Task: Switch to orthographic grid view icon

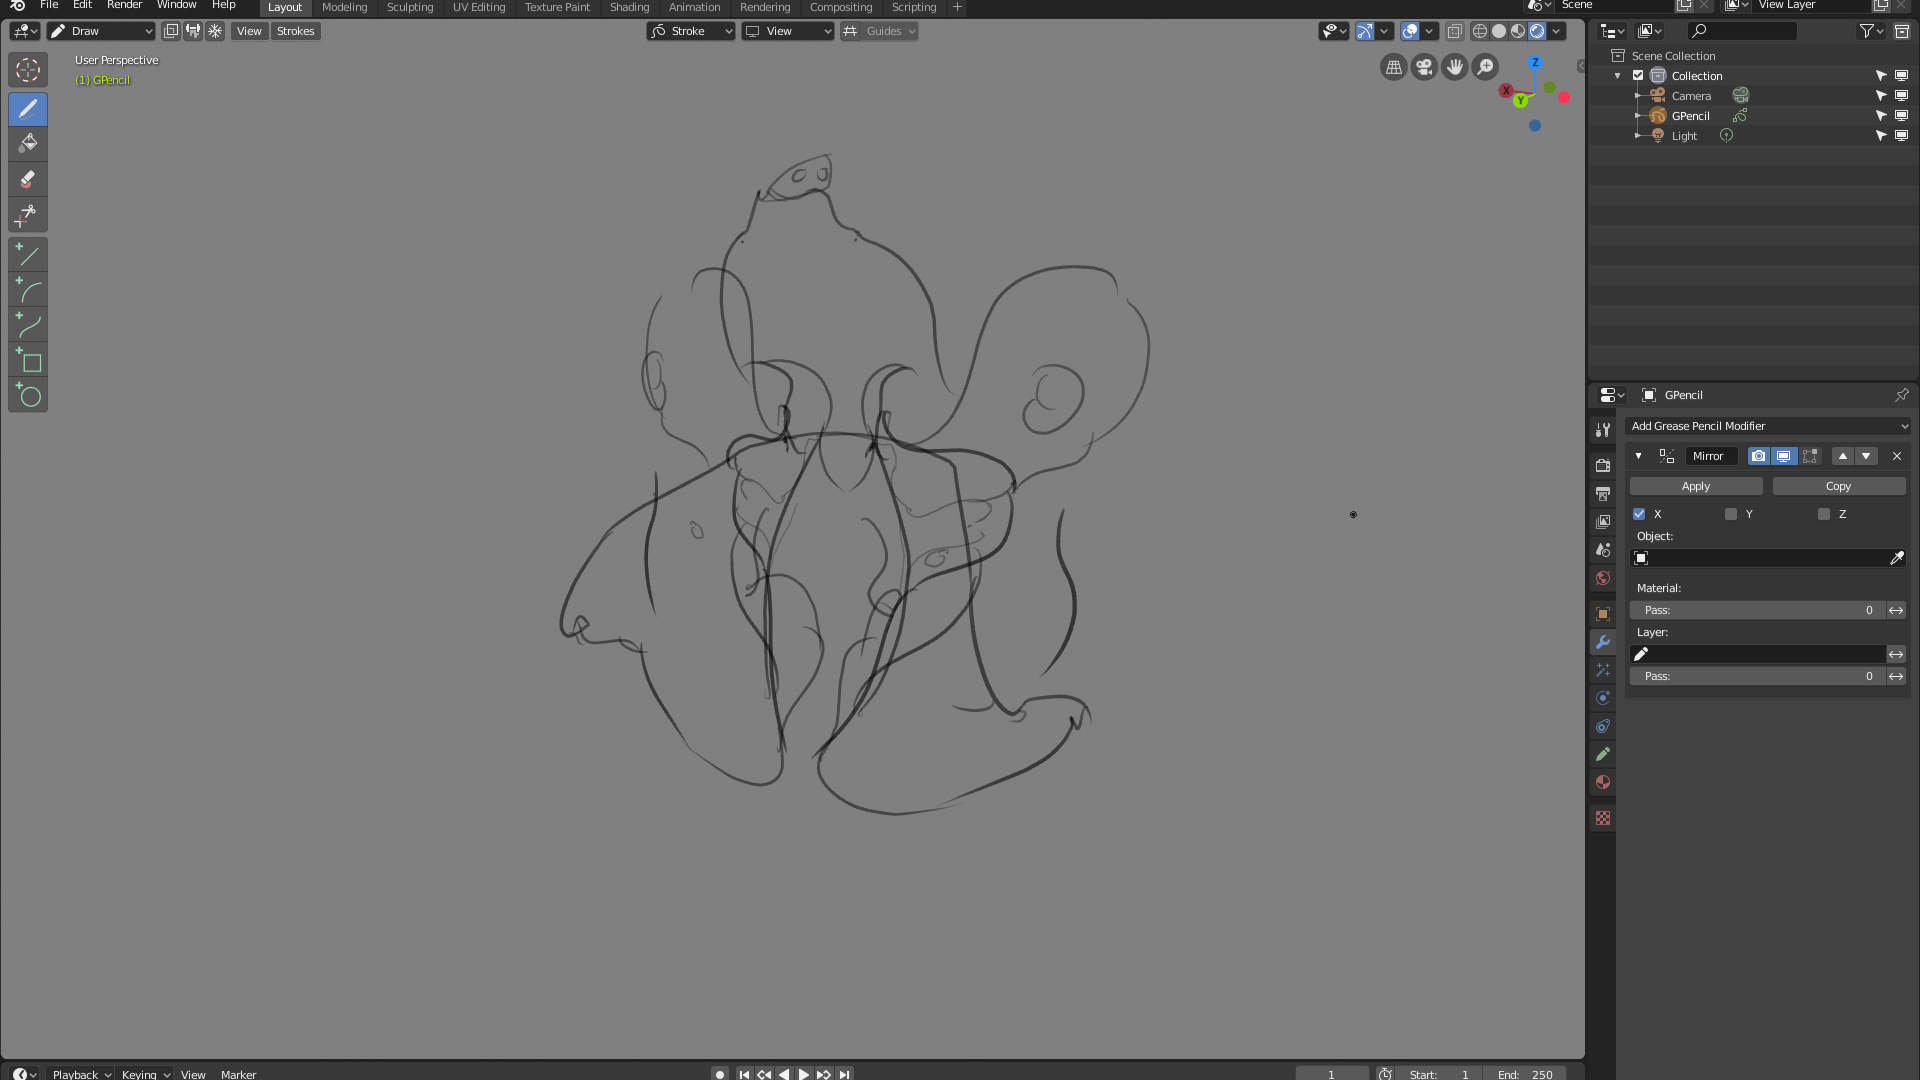Action: [x=1393, y=67]
